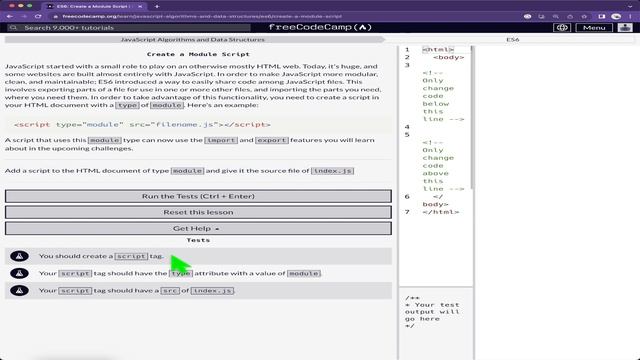
Task: Click the flask icon beside 'create a script tag' test
Action: (x=19, y=256)
